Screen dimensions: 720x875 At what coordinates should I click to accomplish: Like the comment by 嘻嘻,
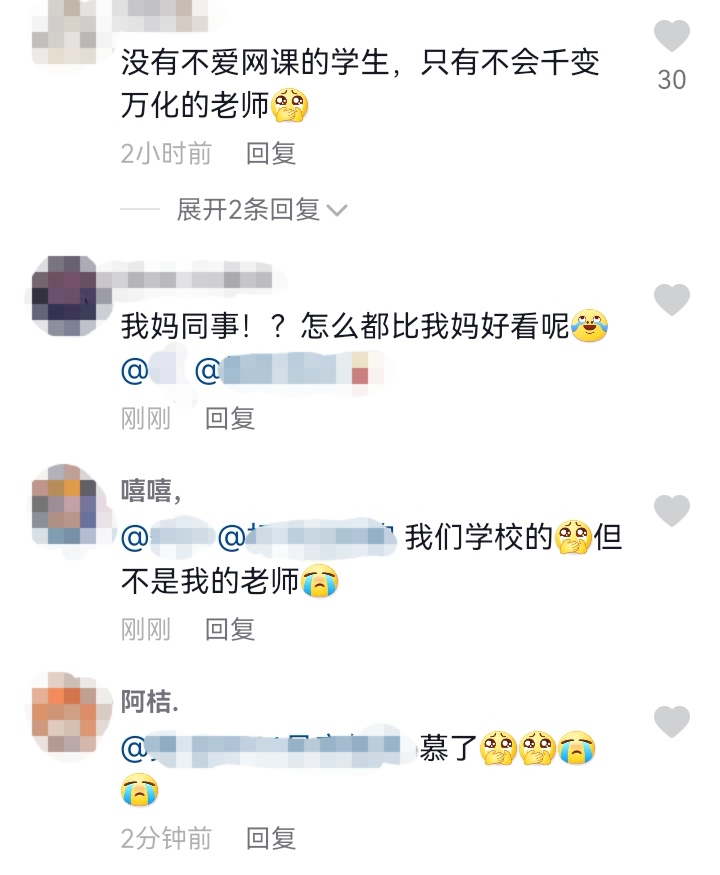(671, 511)
